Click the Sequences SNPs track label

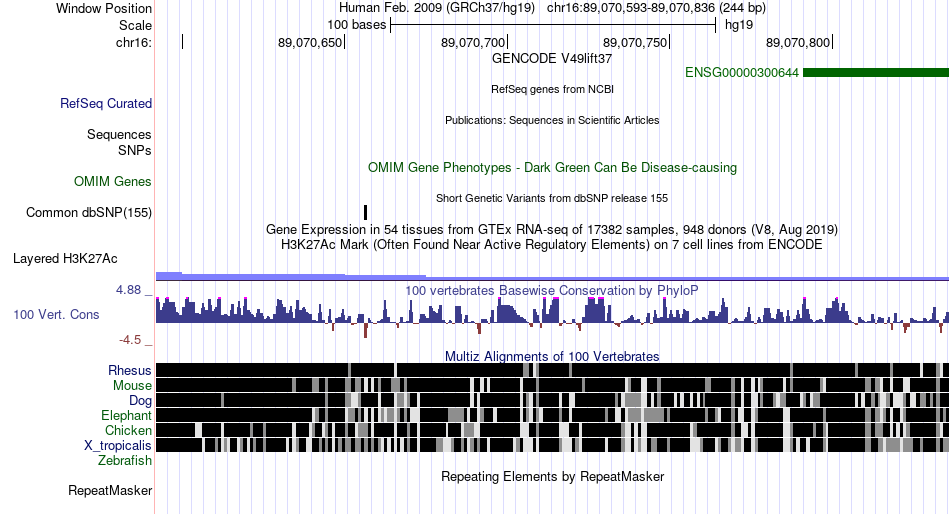tap(119, 142)
